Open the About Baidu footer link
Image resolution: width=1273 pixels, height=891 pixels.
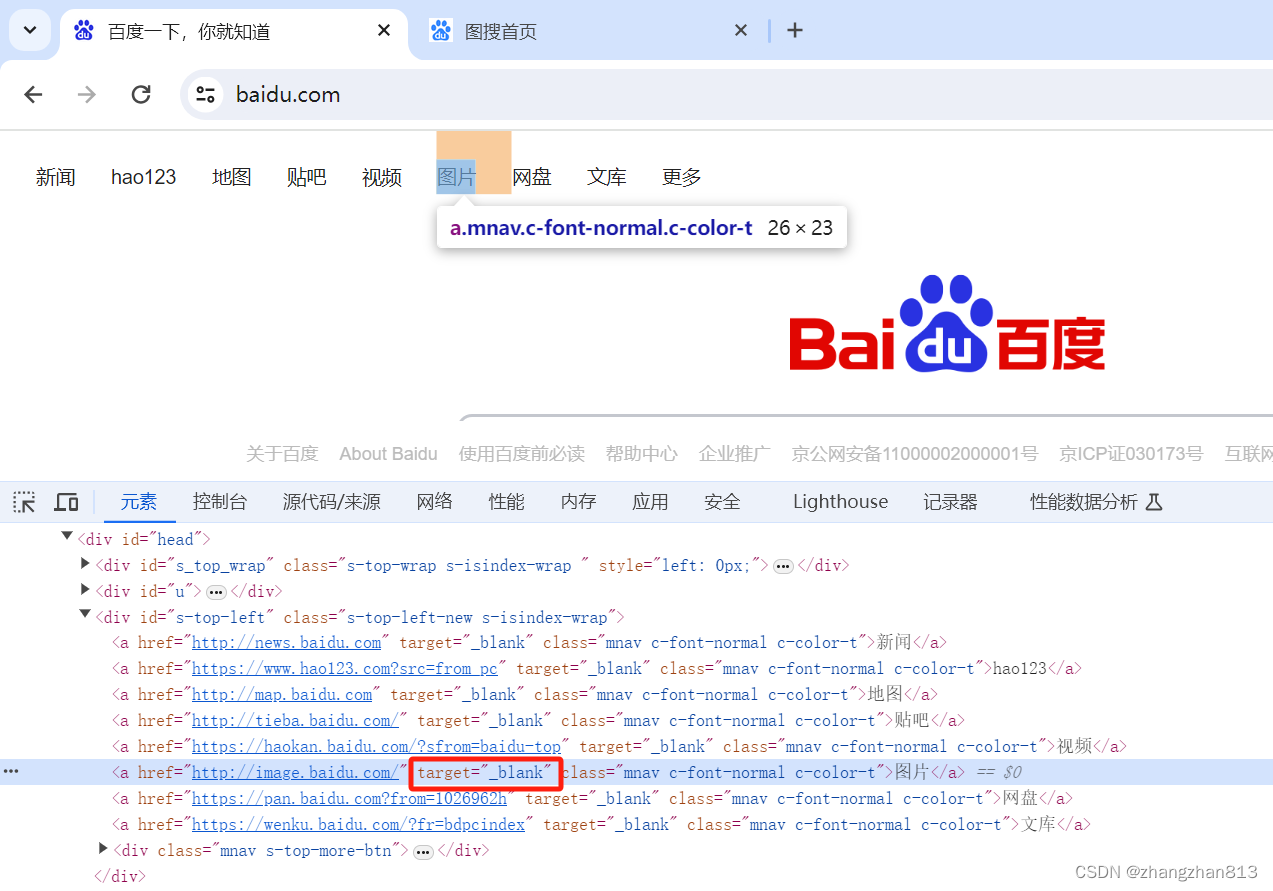(x=388, y=454)
